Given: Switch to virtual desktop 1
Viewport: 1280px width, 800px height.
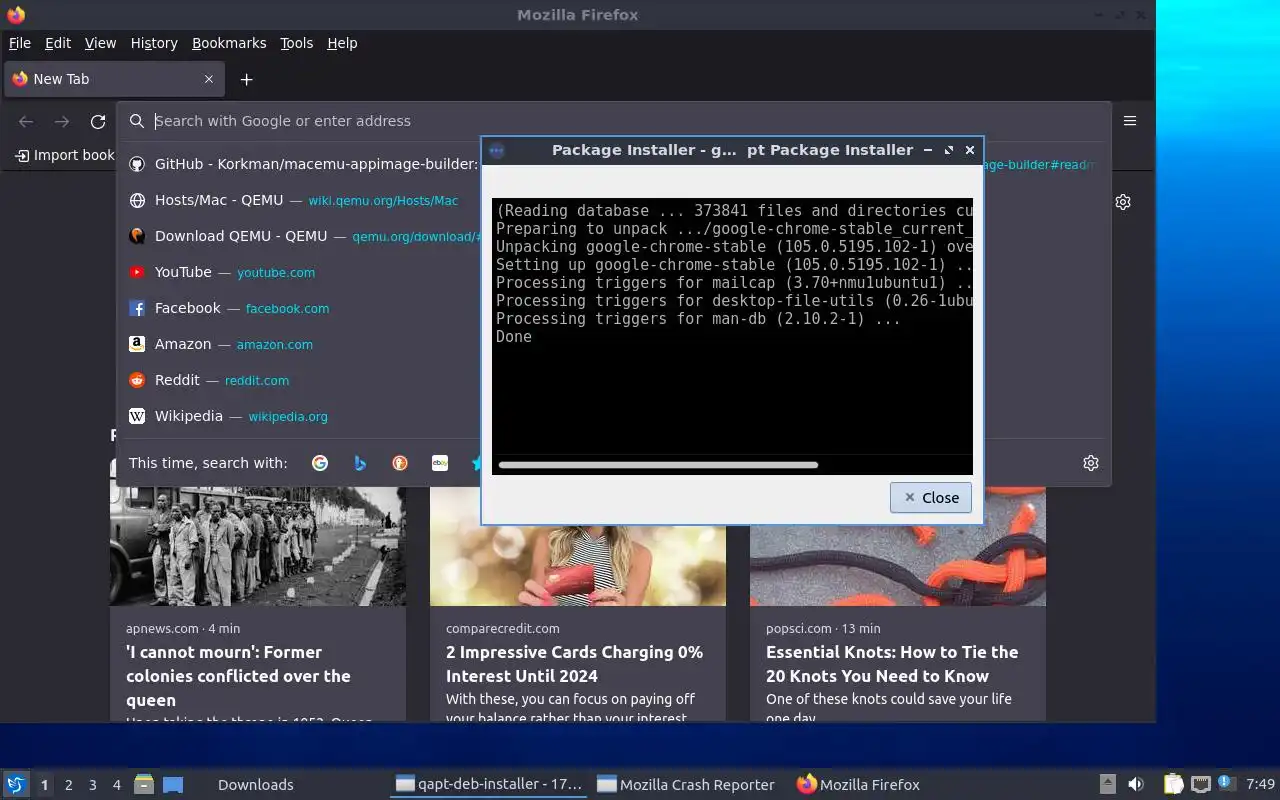Looking at the screenshot, I should tap(45, 785).
